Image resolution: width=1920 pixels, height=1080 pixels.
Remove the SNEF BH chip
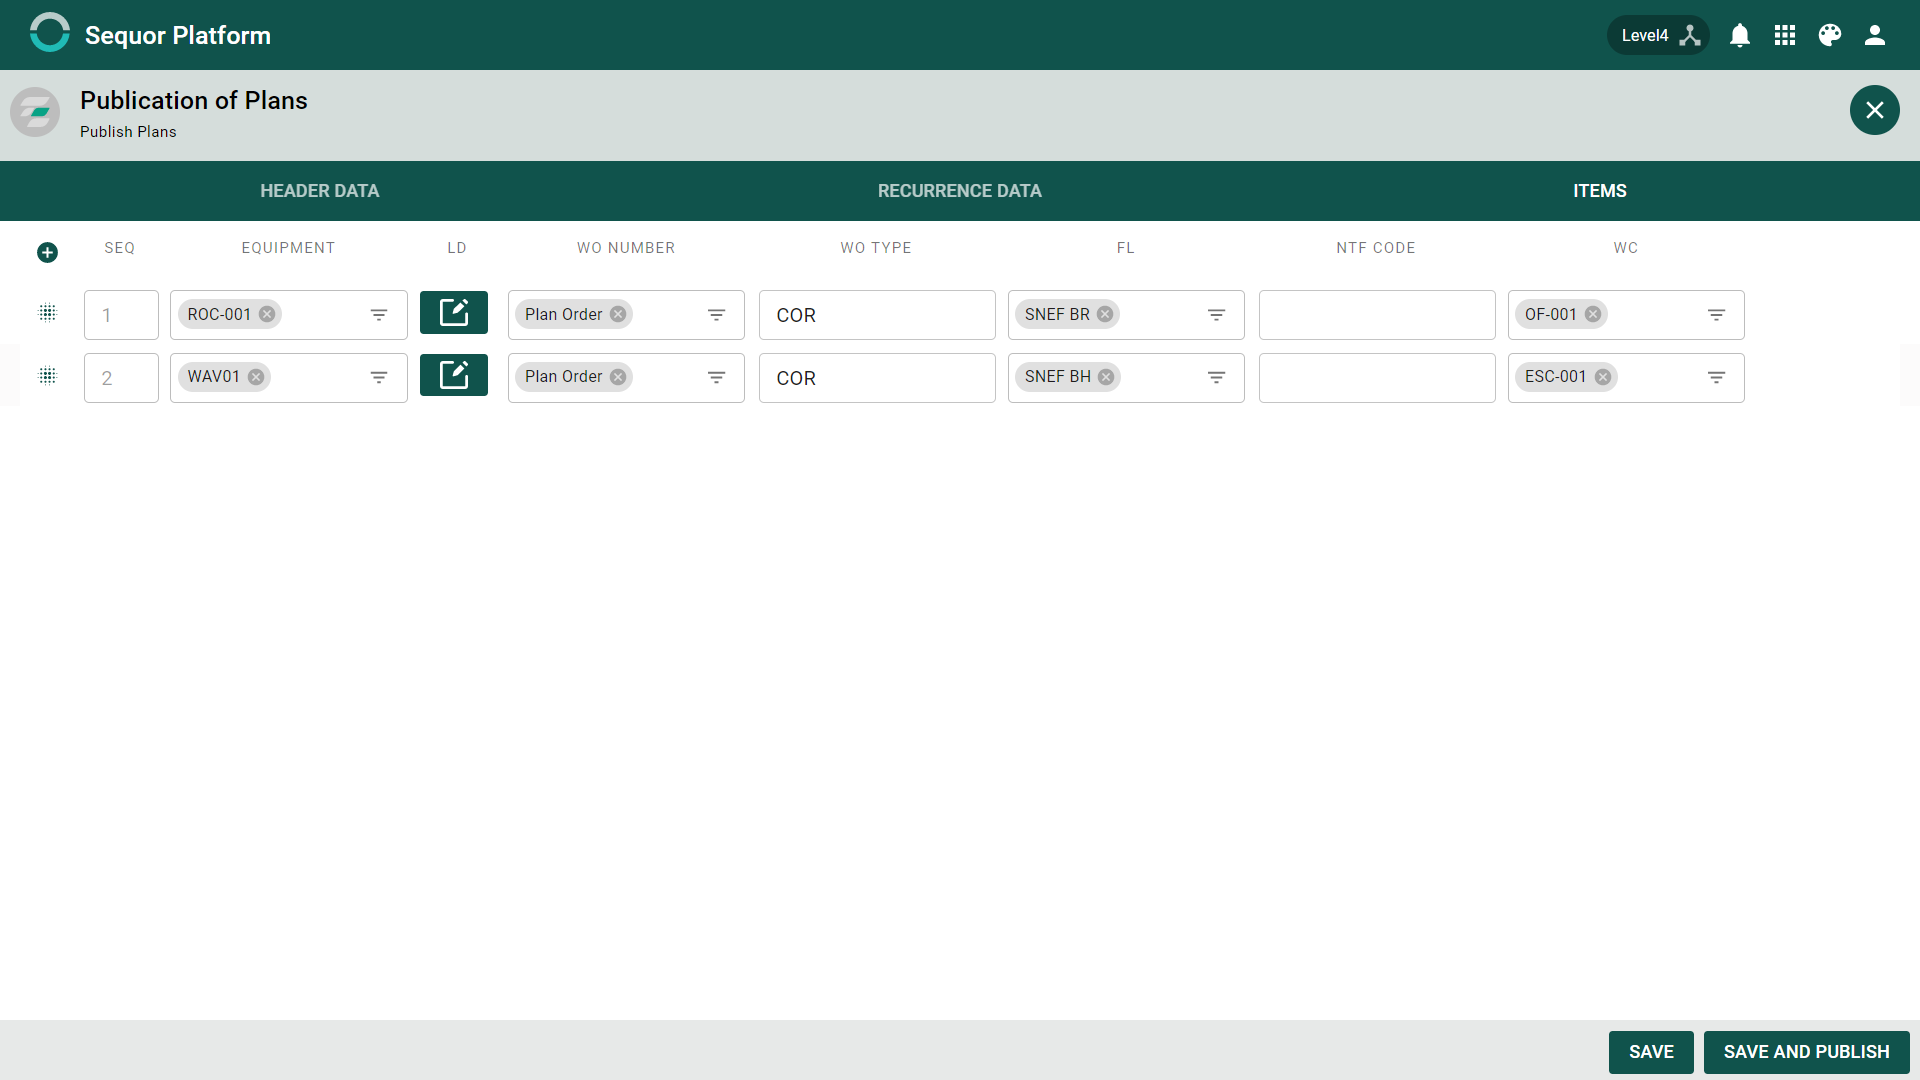click(1106, 377)
